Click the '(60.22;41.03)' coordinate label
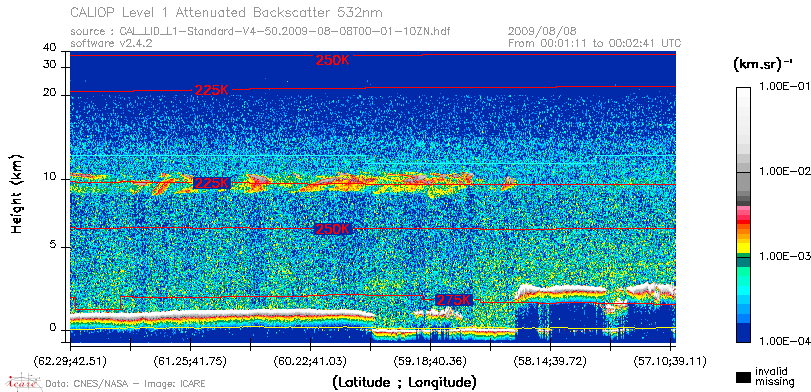This screenshot has height=392, width=811. click(x=310, y=361)
